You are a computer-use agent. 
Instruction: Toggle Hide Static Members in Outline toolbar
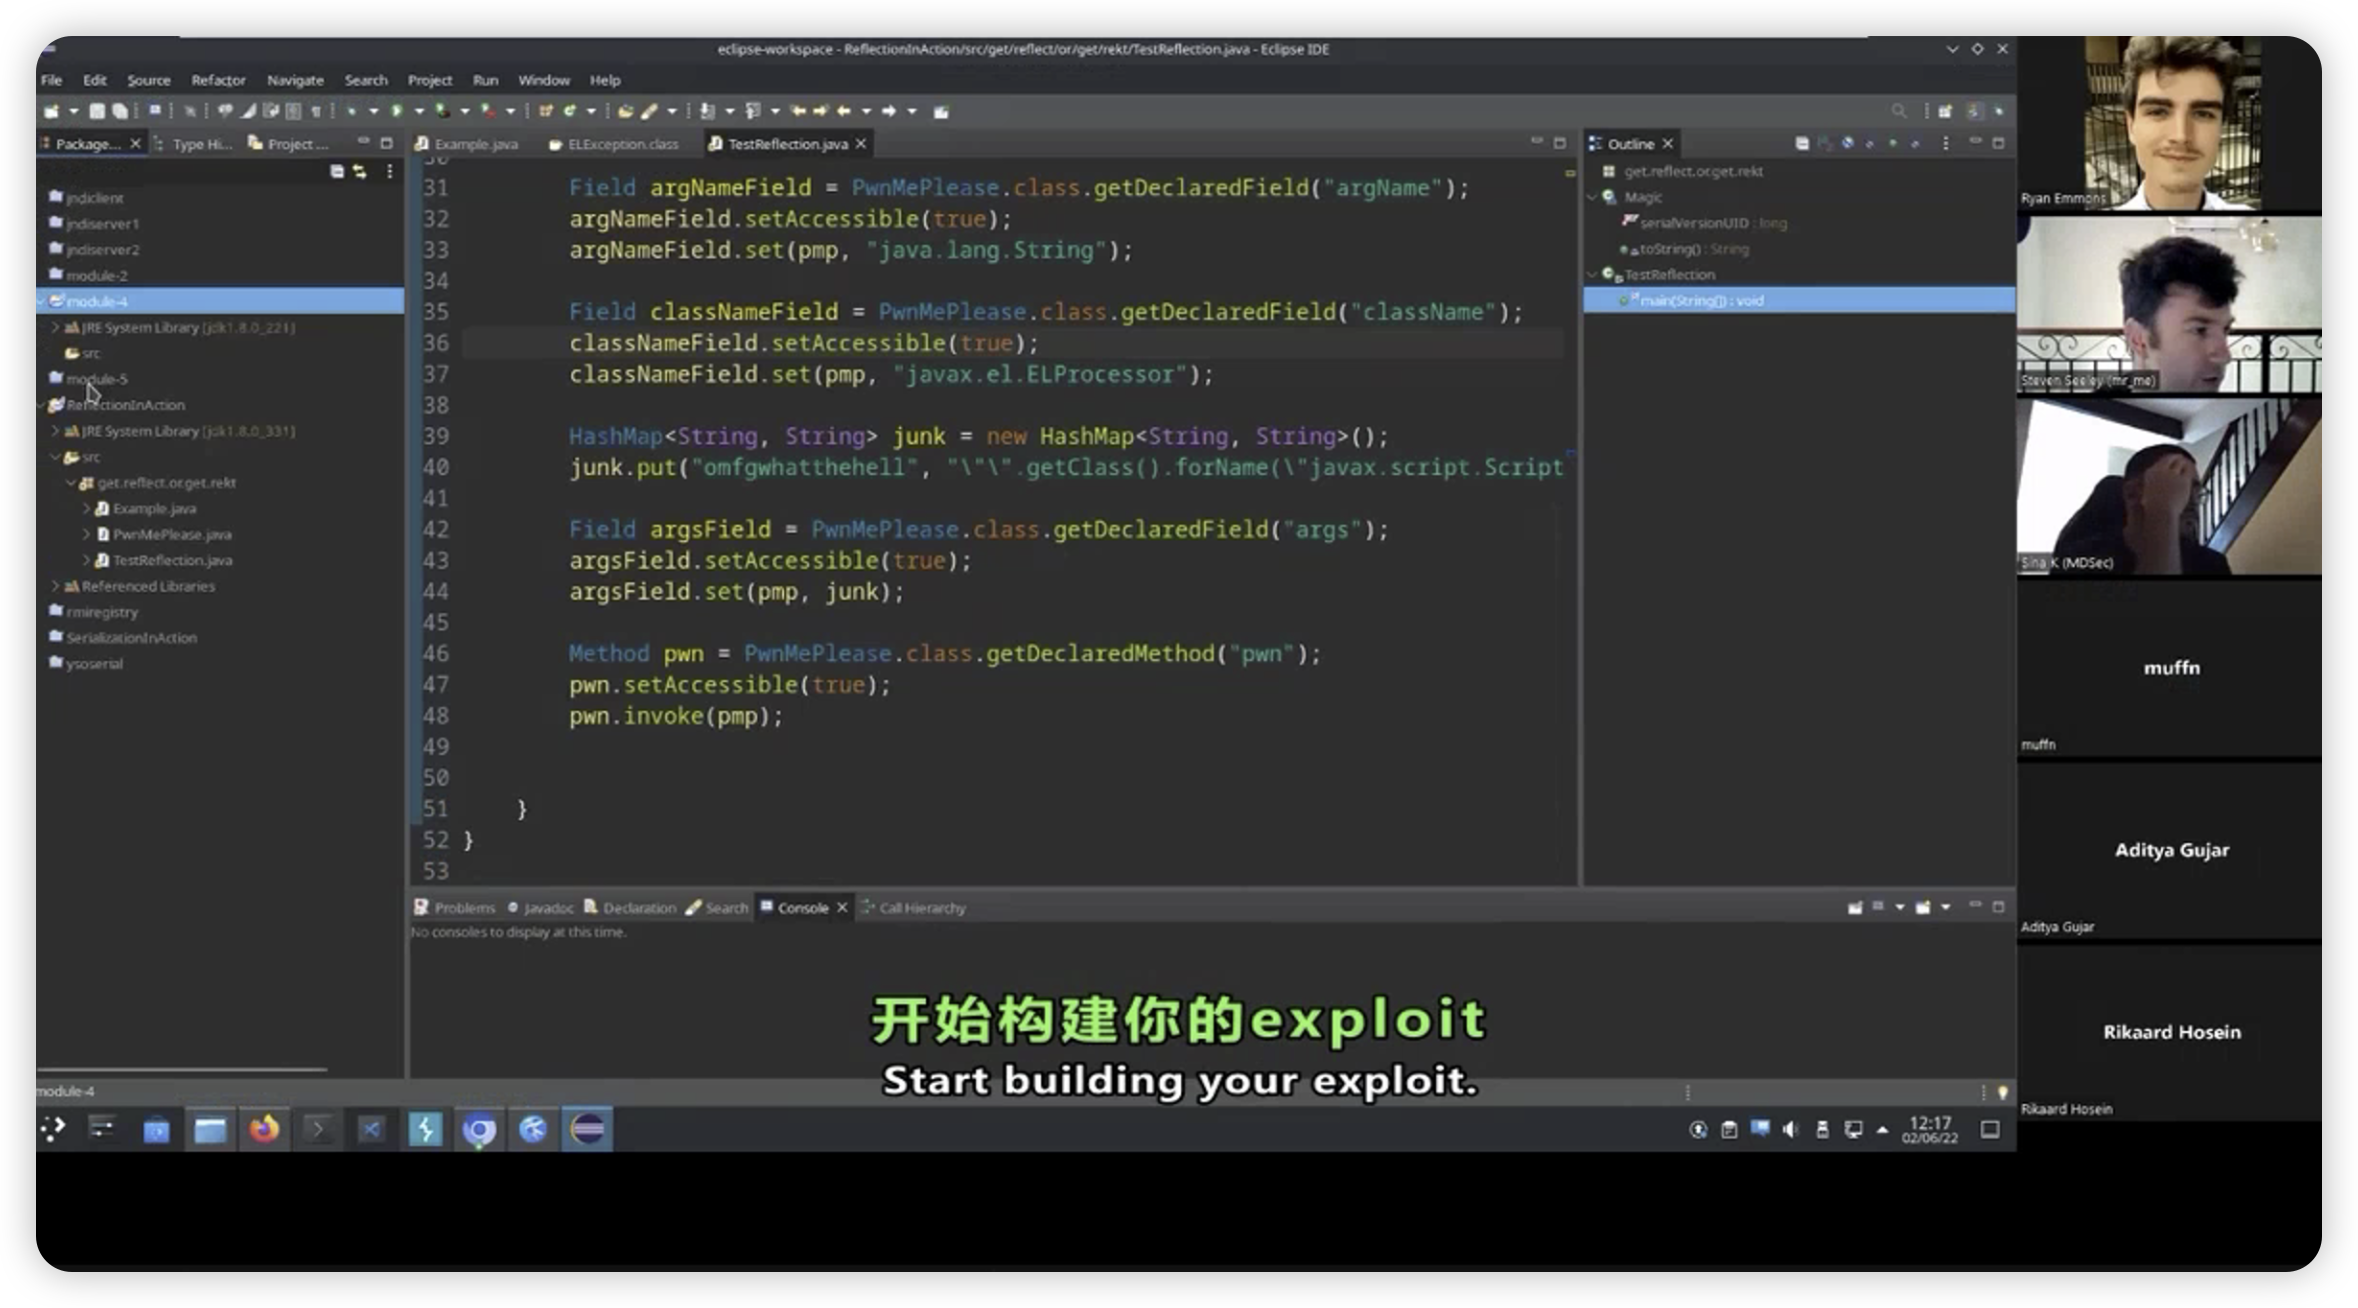pyautogui.click(x=1869, y=144)
